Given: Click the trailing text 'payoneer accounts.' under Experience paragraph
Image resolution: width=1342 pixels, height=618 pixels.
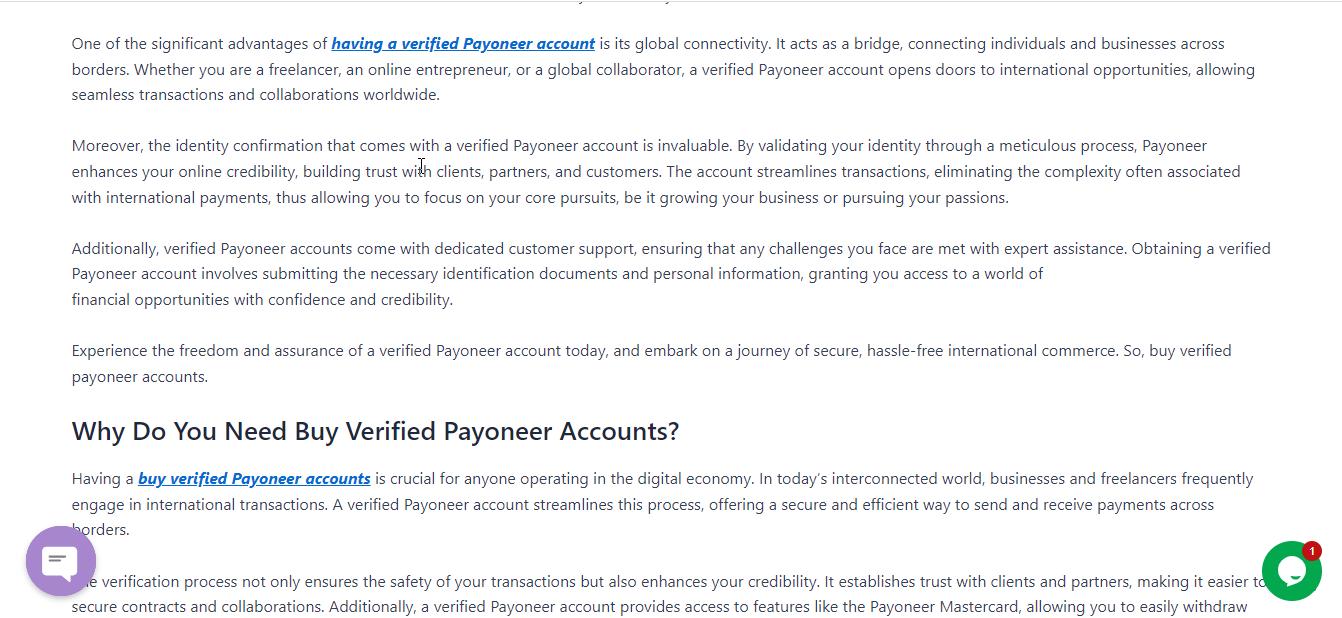Looking at the screenshot, I should point(140,377).
